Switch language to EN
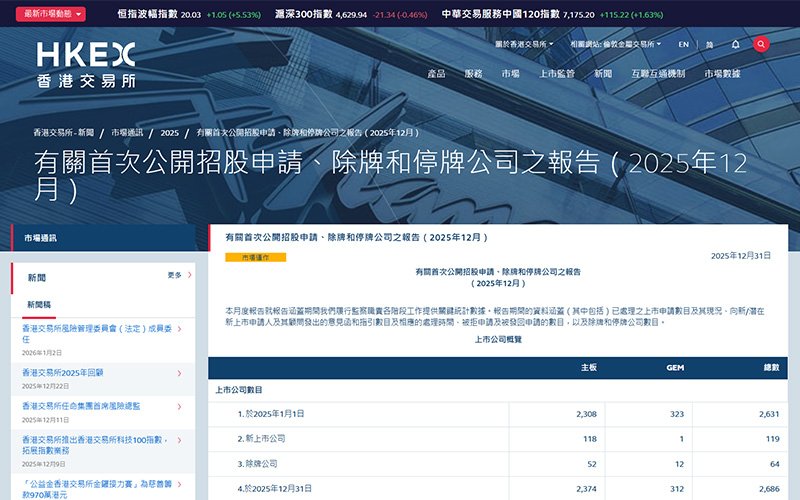 pyautogui.click(x=683, y=44)
